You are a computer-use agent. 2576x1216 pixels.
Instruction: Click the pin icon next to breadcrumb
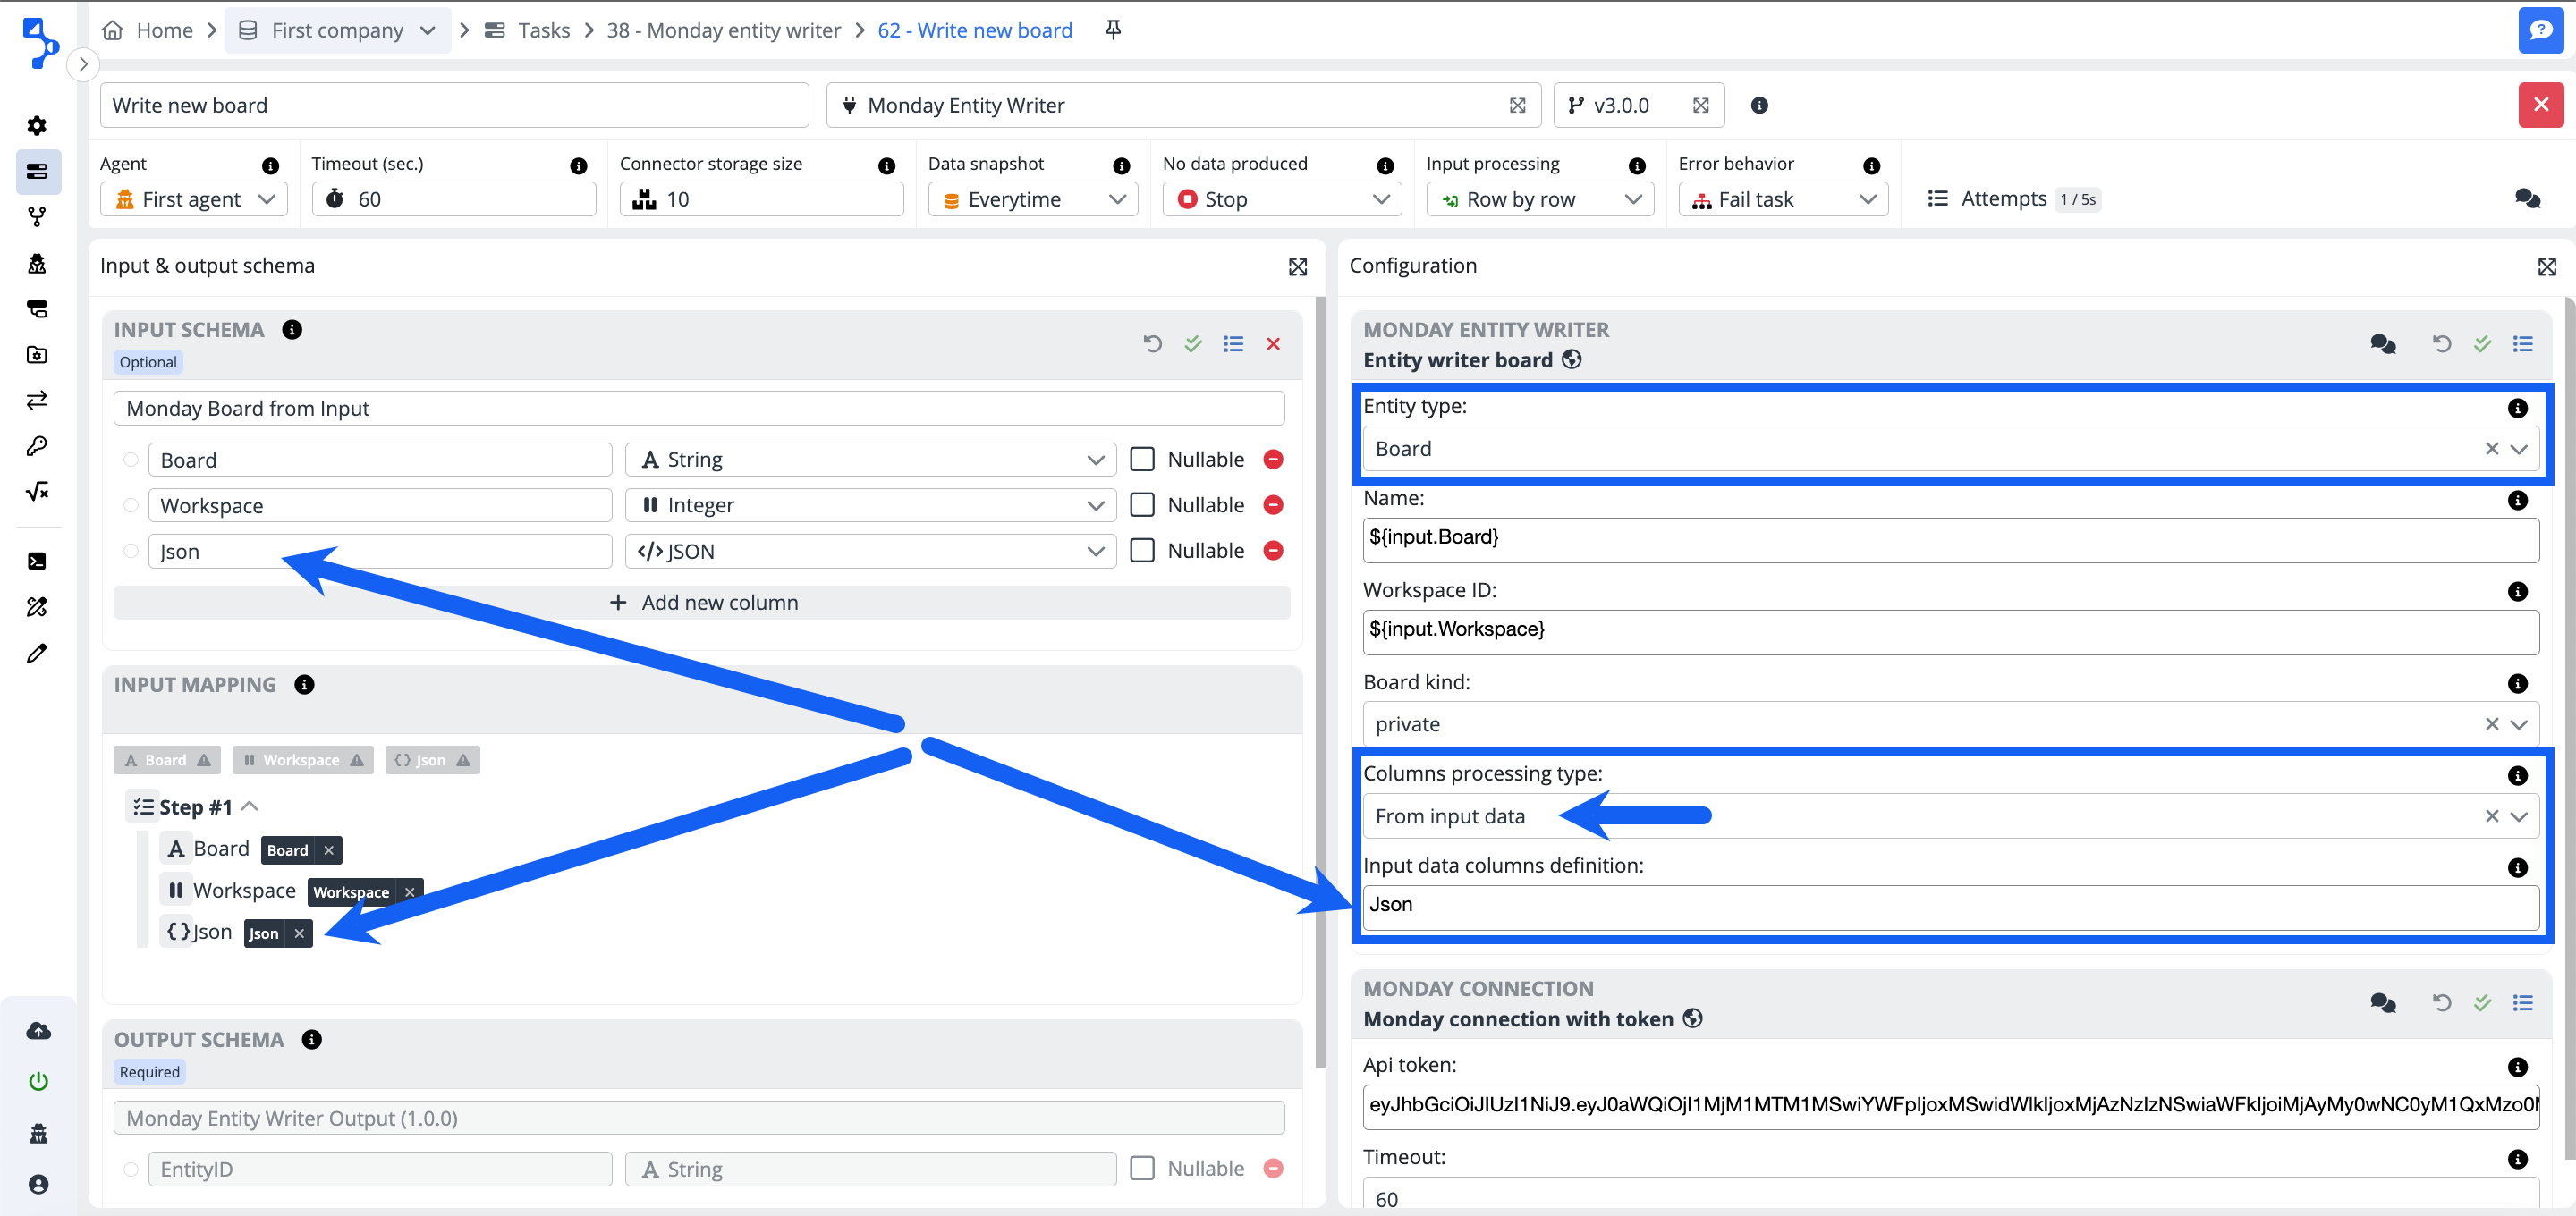[x=1113, y=30]
